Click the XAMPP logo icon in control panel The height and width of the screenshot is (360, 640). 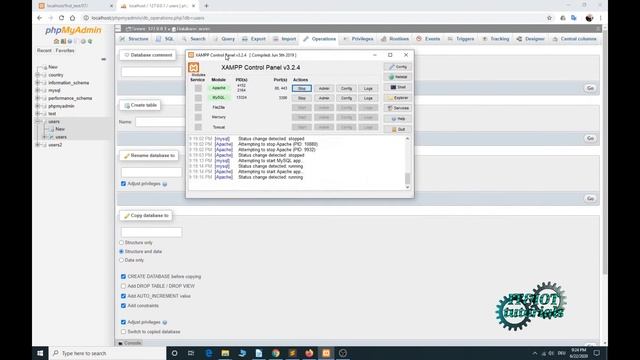193,67
